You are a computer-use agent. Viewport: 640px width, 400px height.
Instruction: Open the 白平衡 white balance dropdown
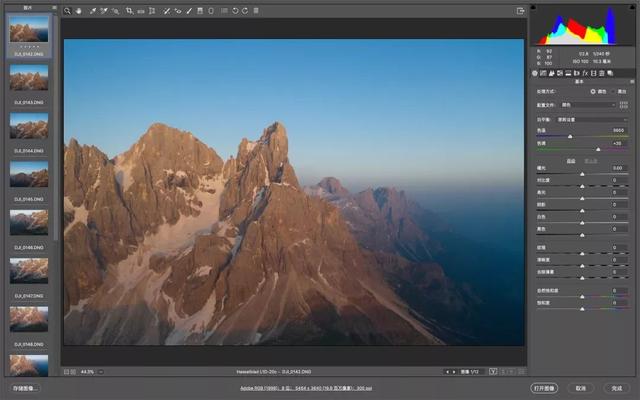coord(590,119)
